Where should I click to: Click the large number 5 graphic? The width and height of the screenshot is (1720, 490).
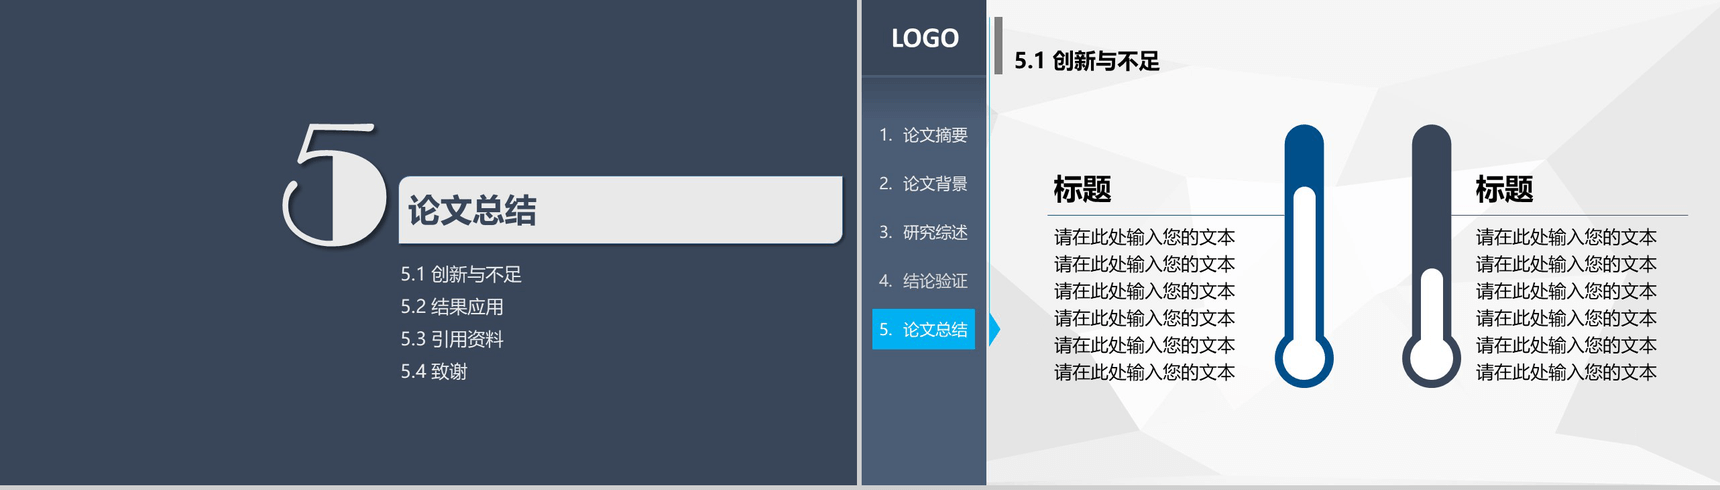pyautogui.click(x=334, y=185)
